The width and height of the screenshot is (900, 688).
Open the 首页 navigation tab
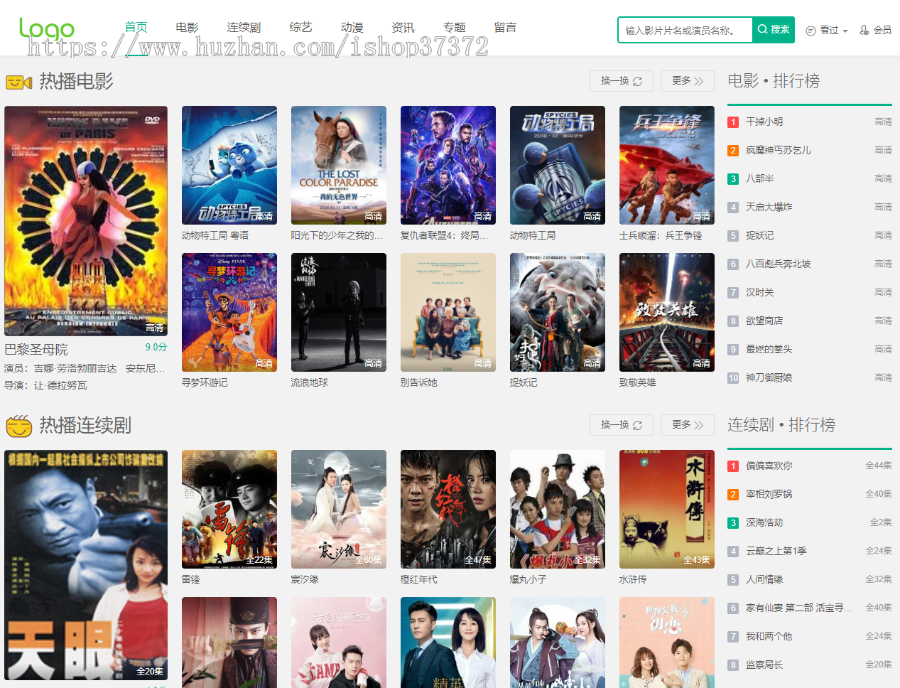click(x=136, y=27)
